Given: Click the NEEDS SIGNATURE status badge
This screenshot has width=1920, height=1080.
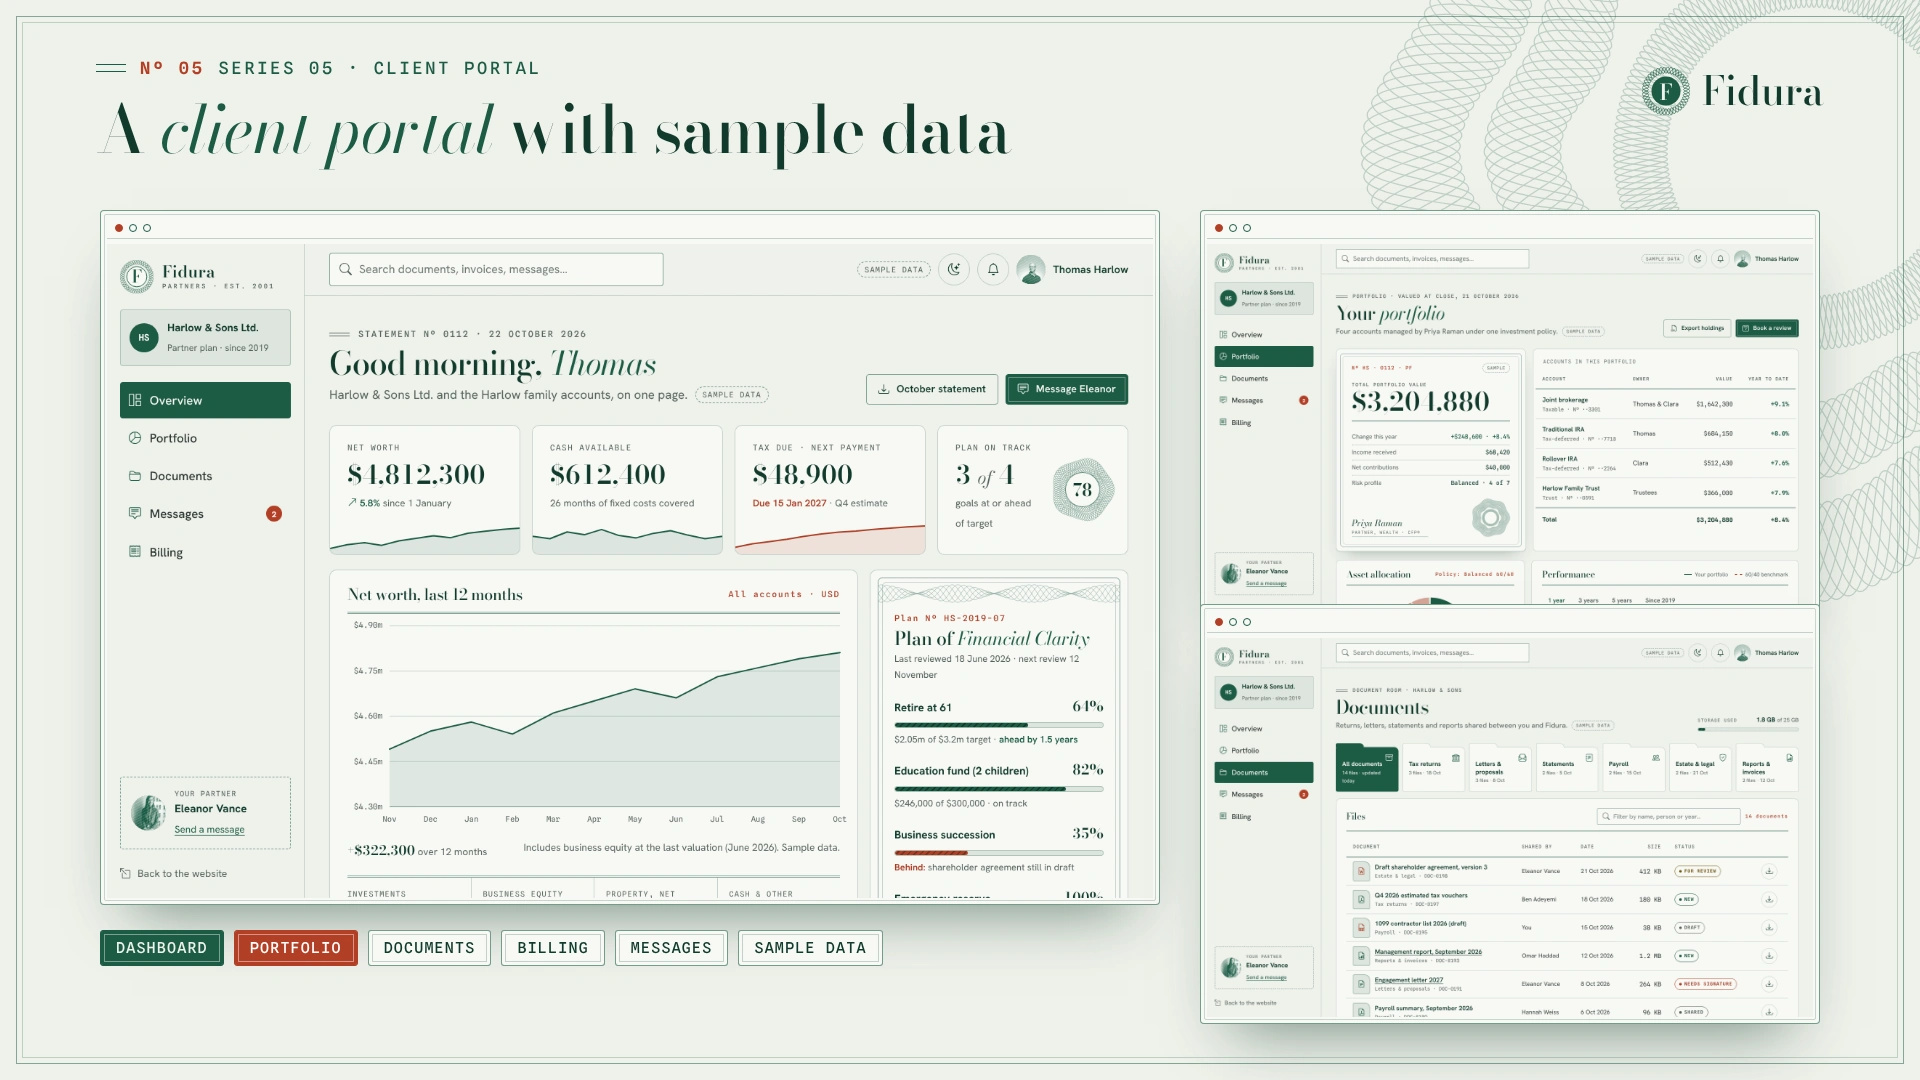Looking at the screenshot, I should (1706, 984).
